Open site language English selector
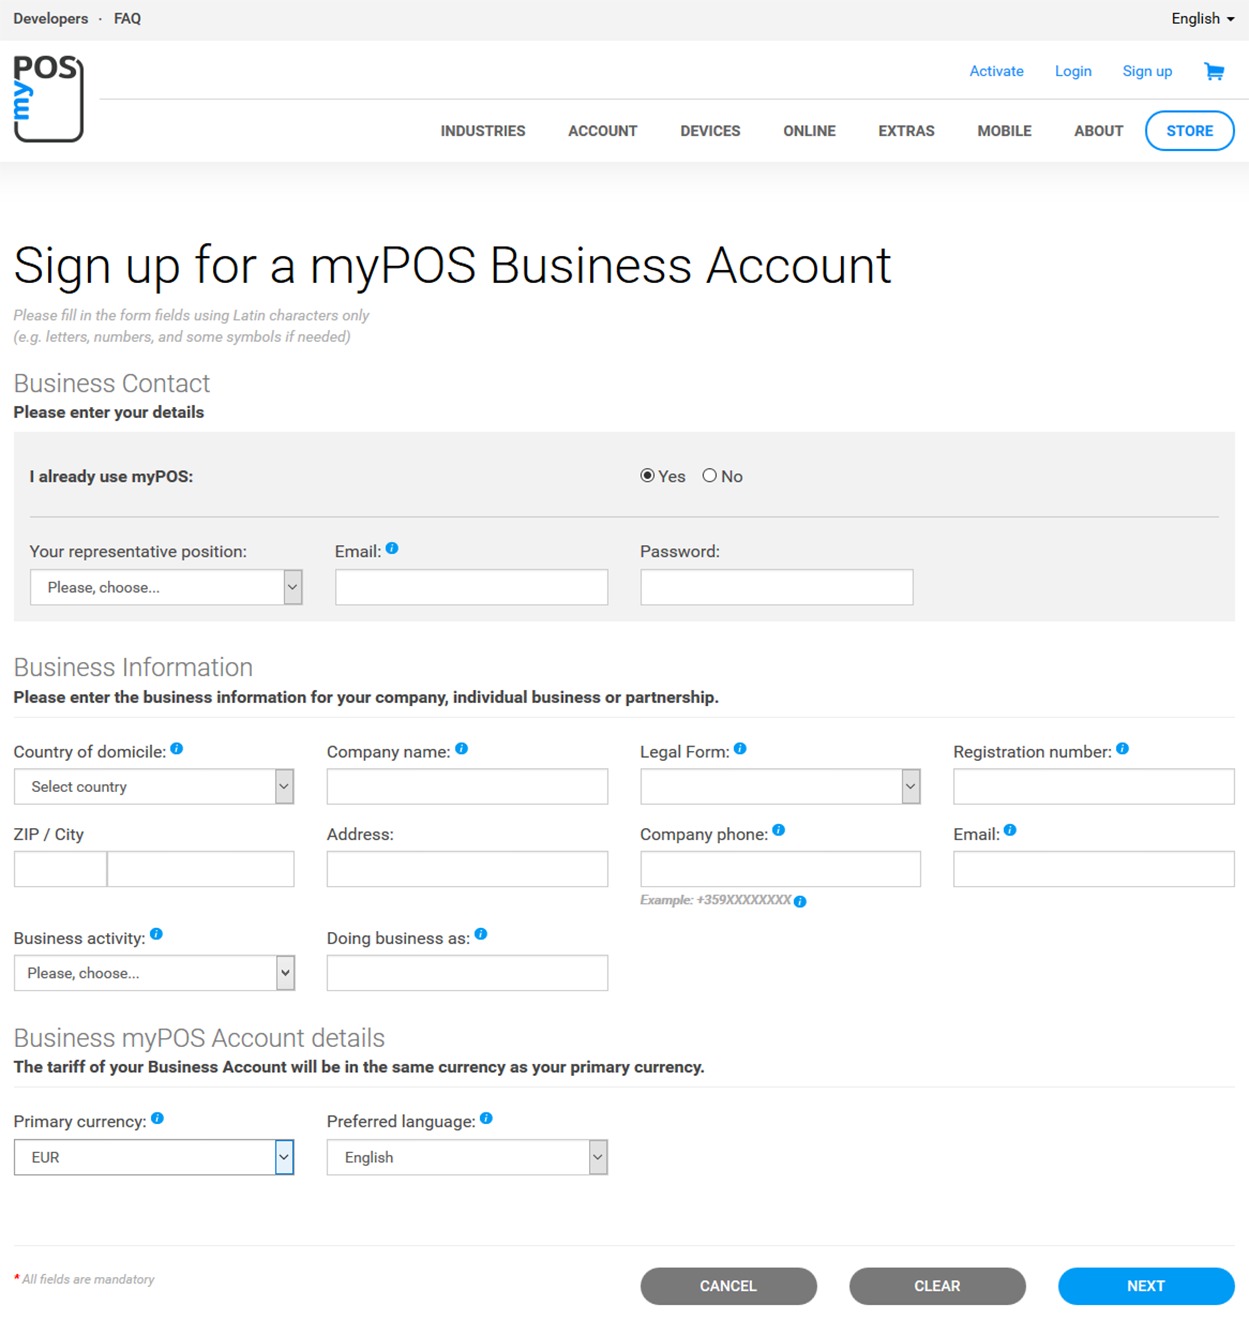Screen dimensions: 1249x1319 [1203, 19]
